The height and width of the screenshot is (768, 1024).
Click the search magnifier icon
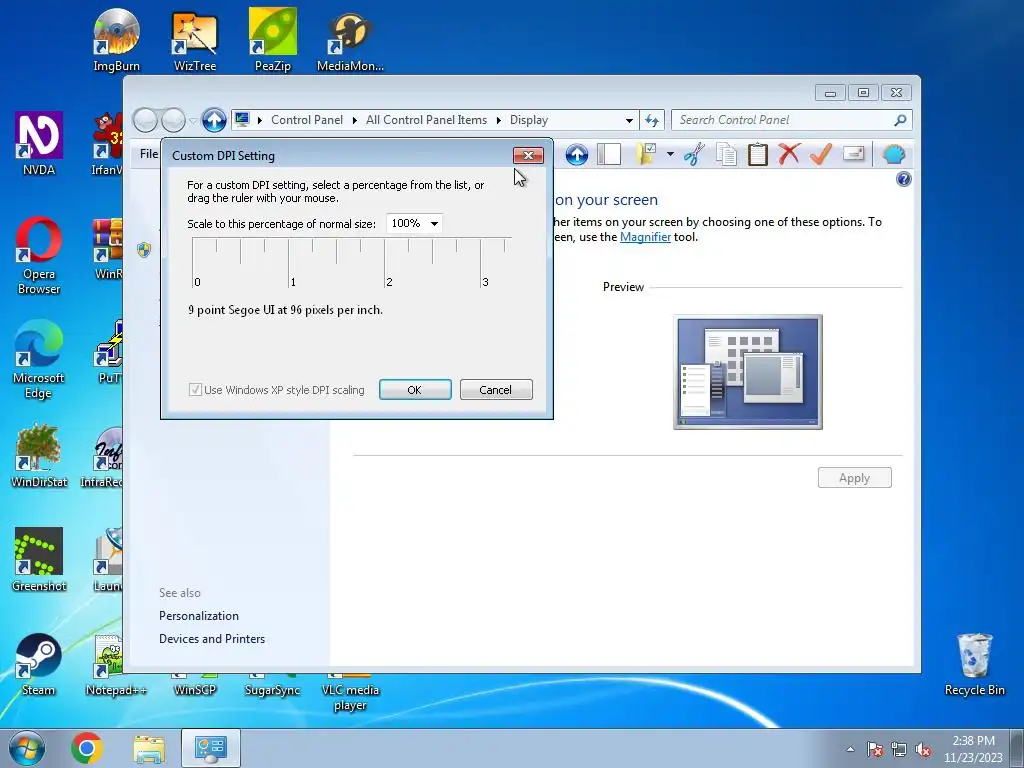pos(901,120)
